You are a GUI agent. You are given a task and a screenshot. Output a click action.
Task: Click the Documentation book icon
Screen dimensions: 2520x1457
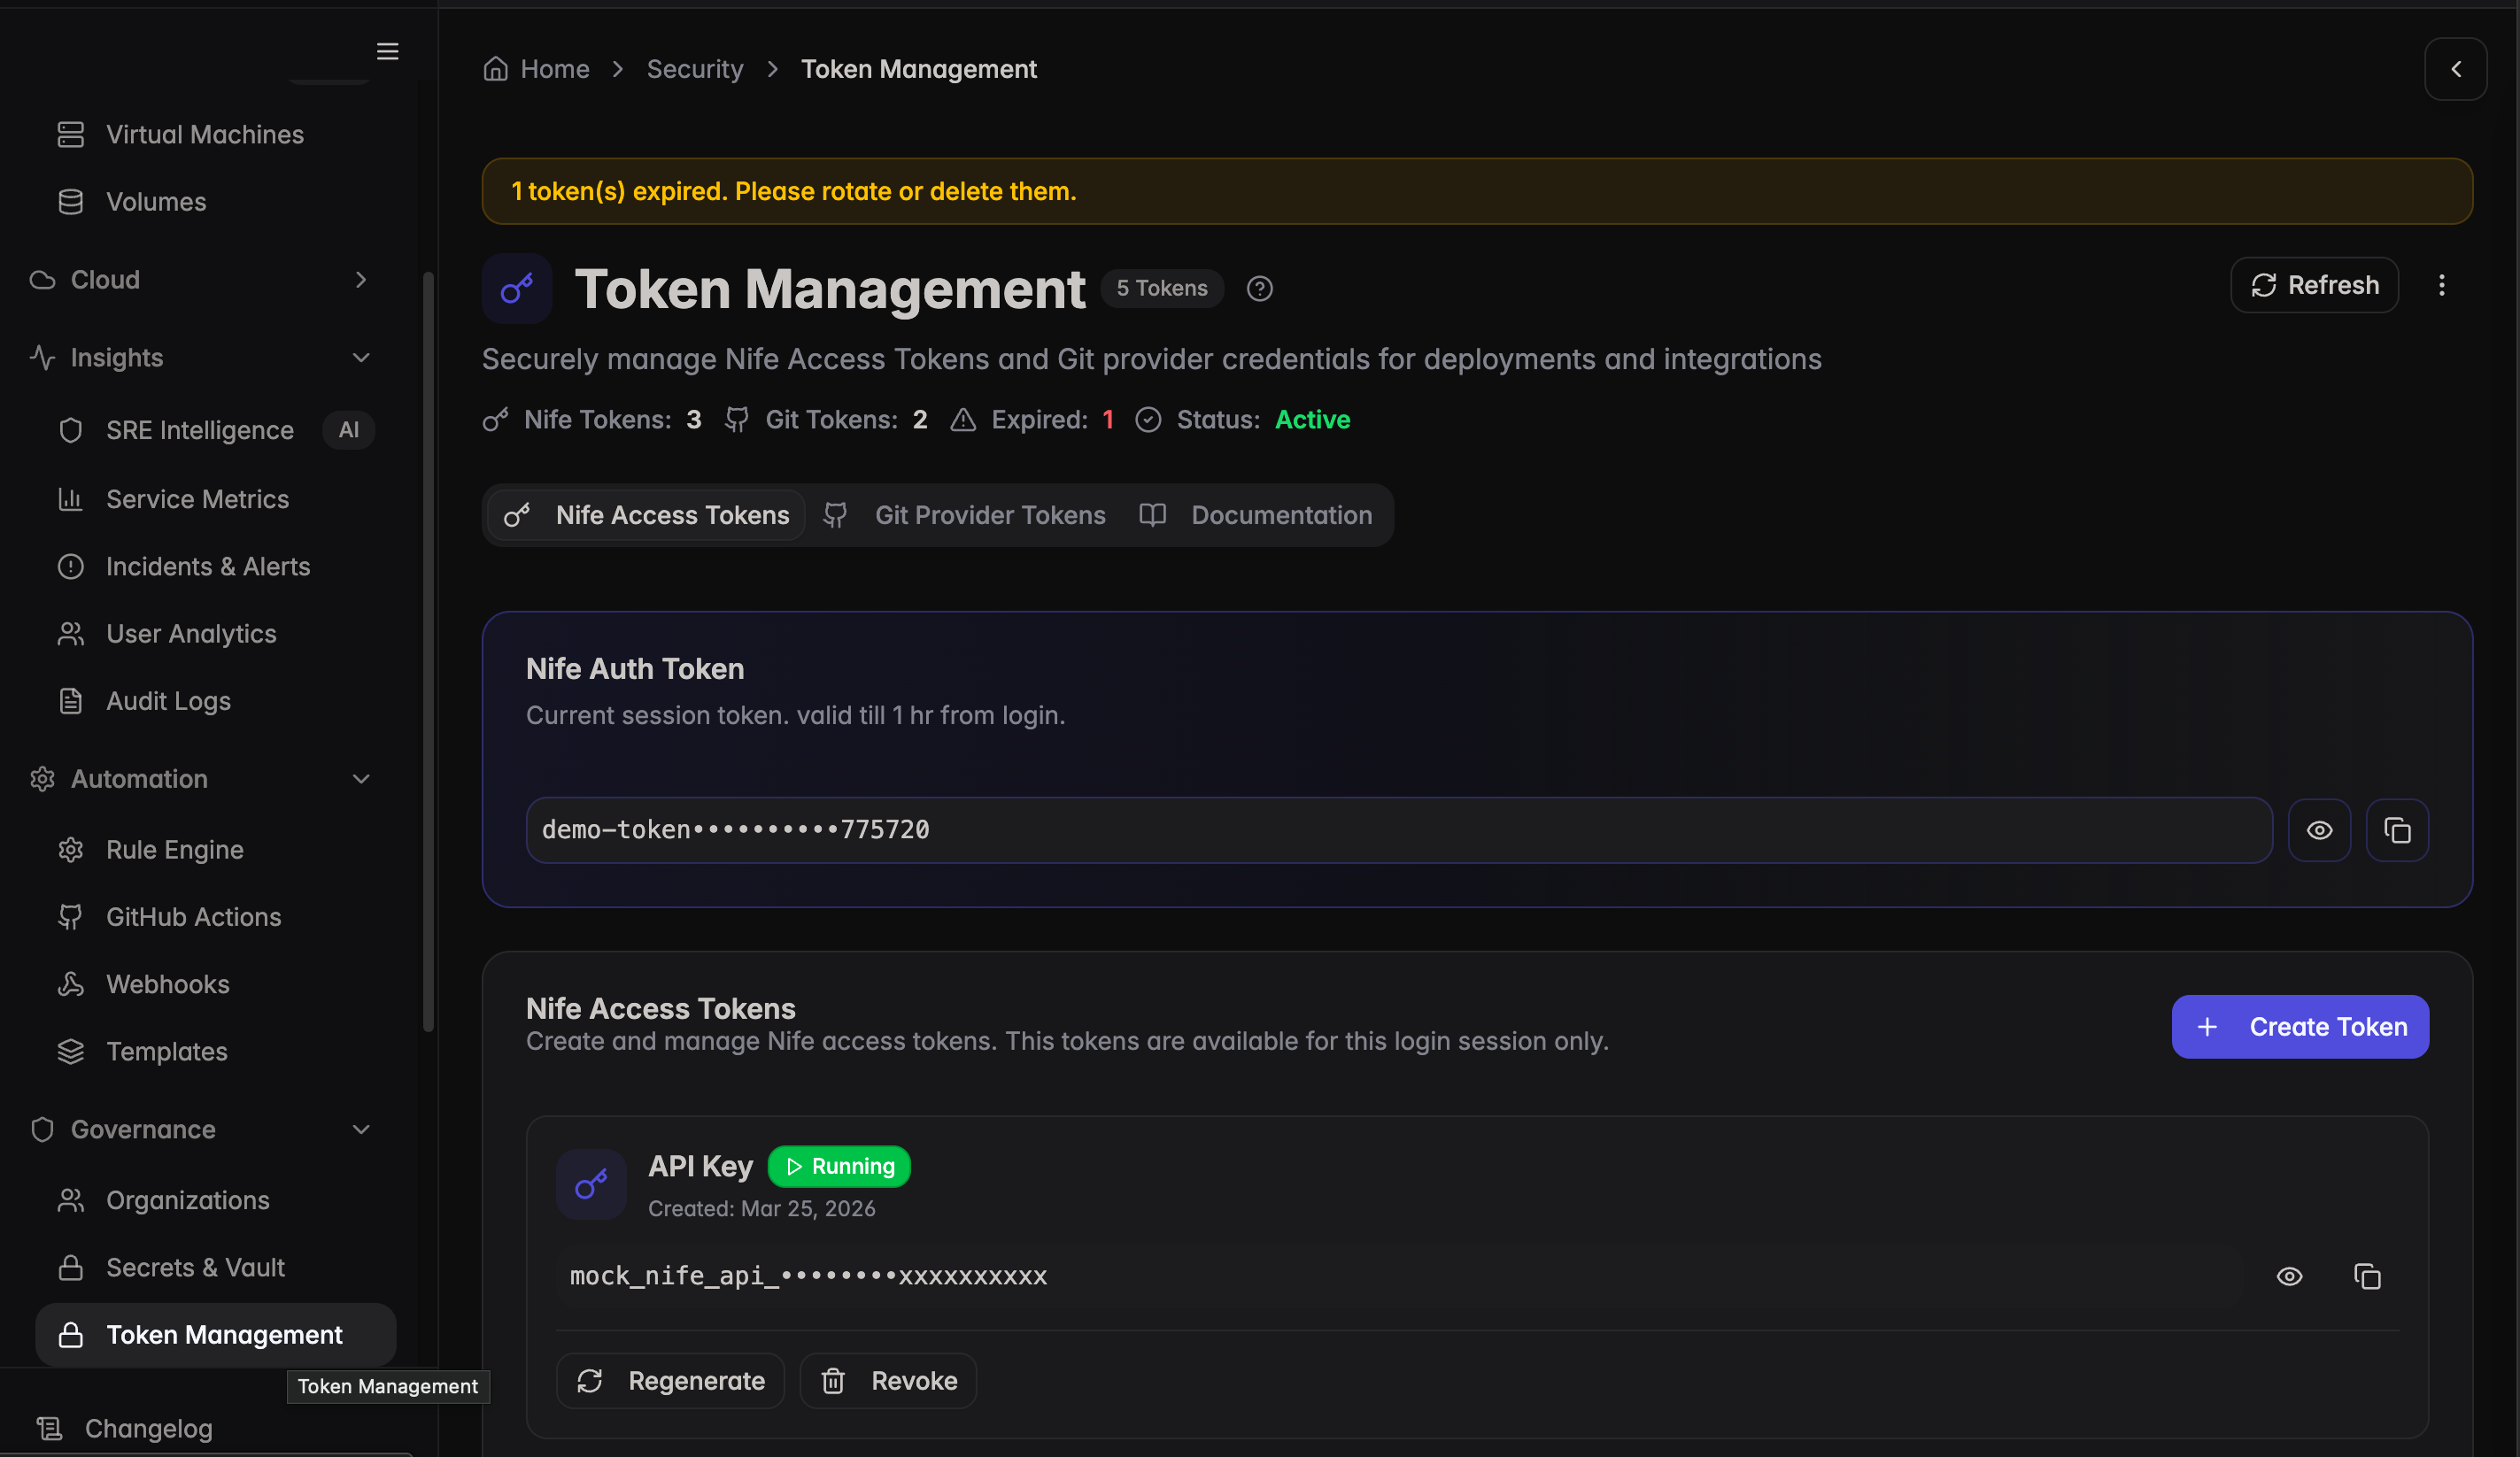[x=1153, y=515]
